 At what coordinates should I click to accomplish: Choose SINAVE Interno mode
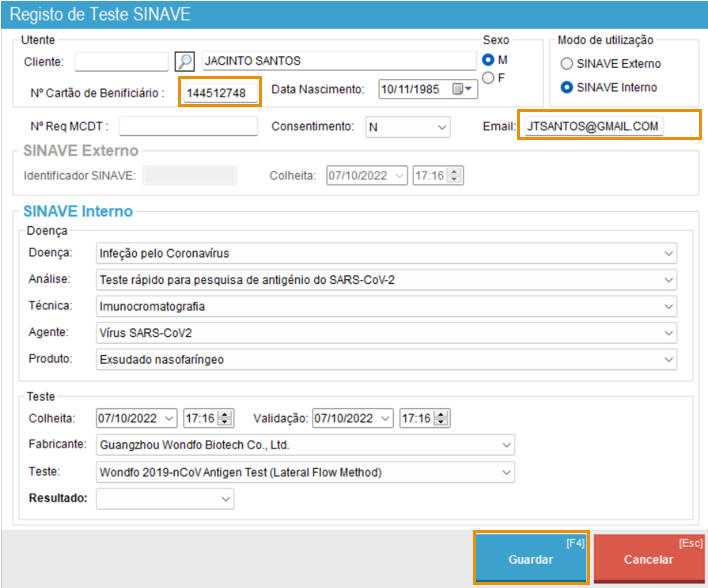567,88
